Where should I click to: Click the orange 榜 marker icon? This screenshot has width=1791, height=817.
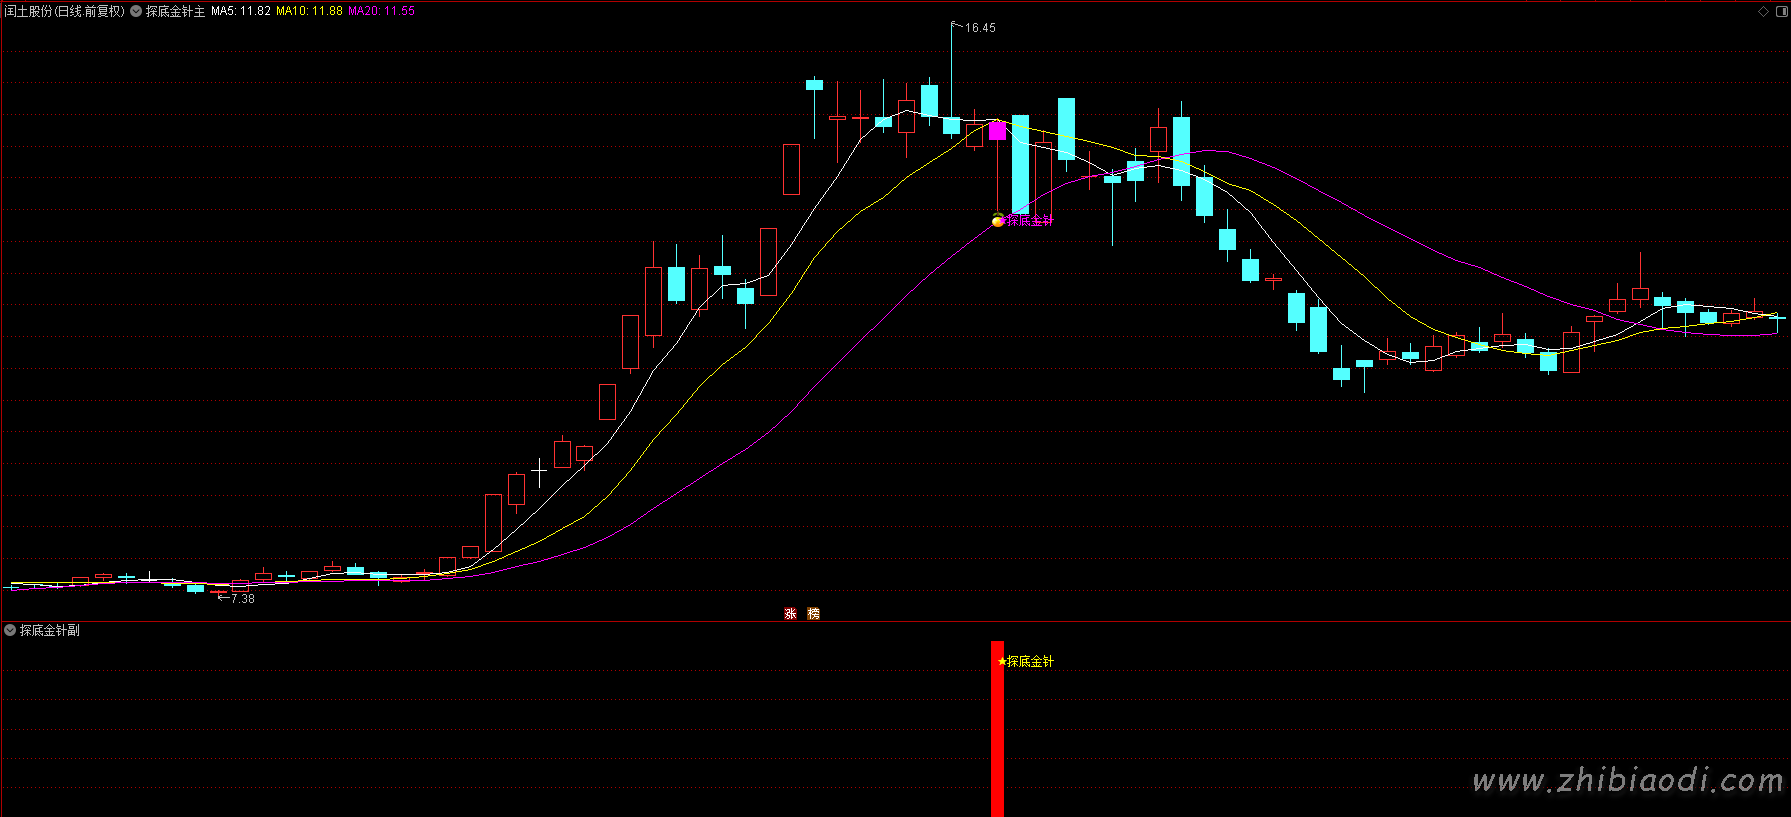[813, 613]
